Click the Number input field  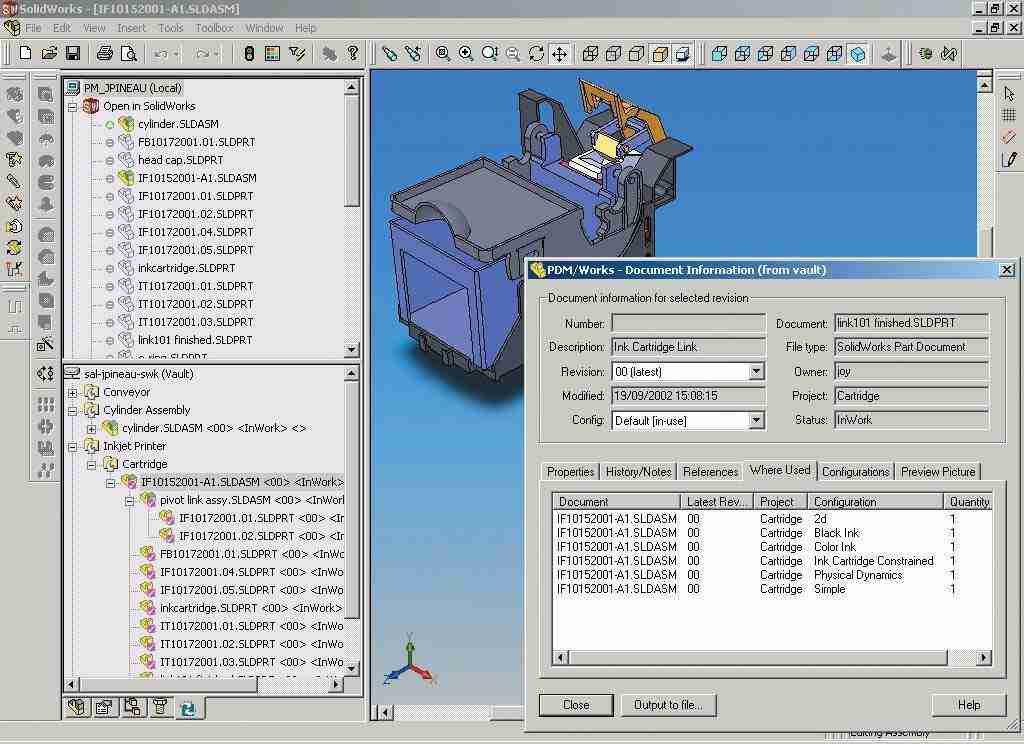pos(688,323)
